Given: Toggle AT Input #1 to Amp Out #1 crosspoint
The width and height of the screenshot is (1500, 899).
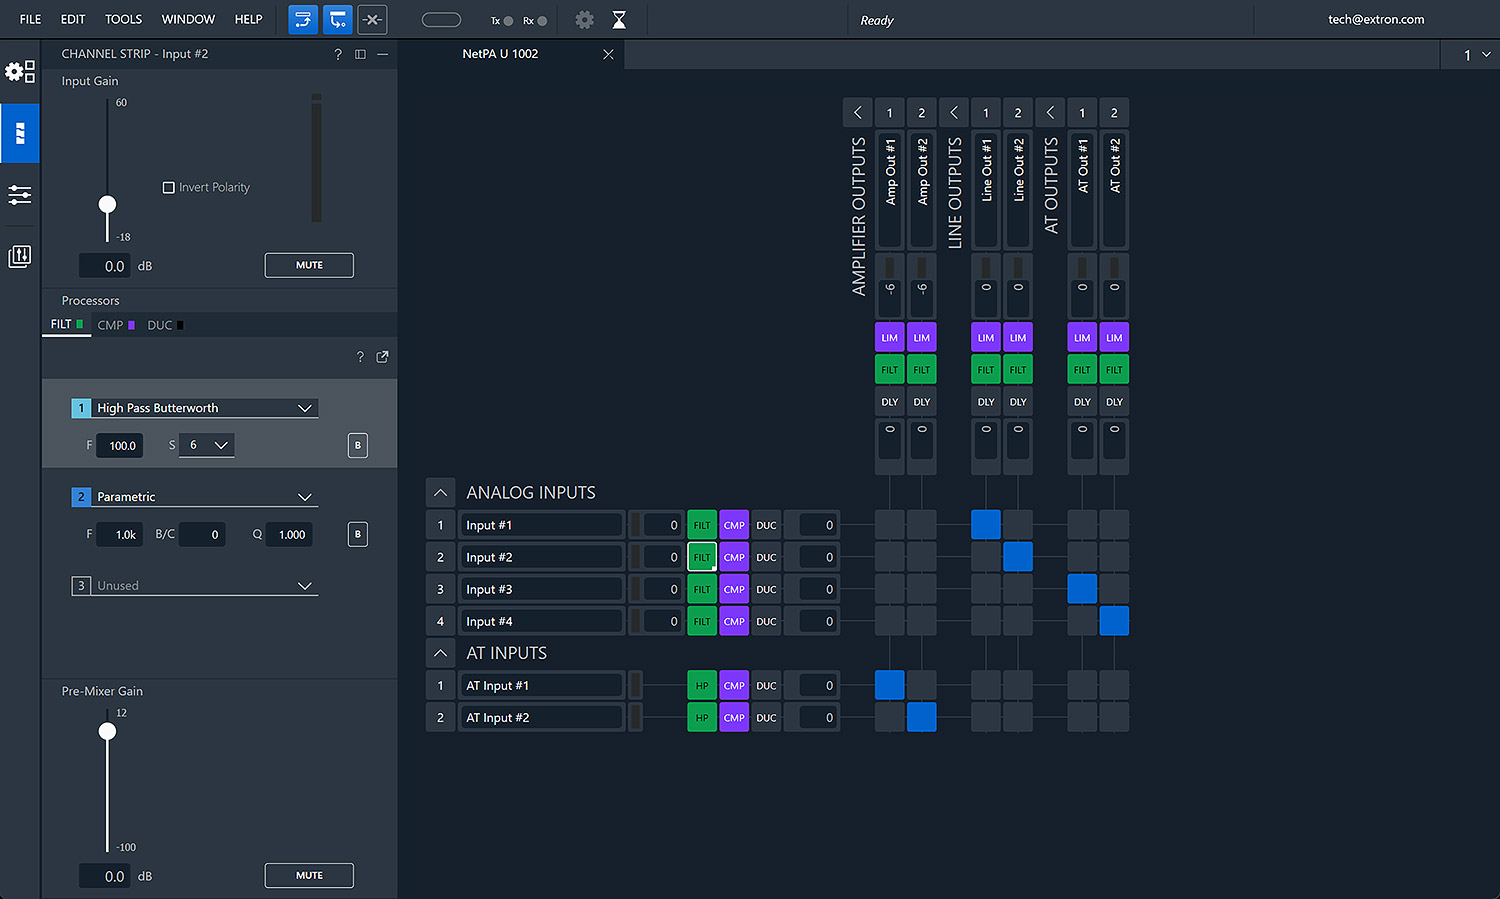Looking at the screenshot, I should pyautogui.click(x=890, y=685).
